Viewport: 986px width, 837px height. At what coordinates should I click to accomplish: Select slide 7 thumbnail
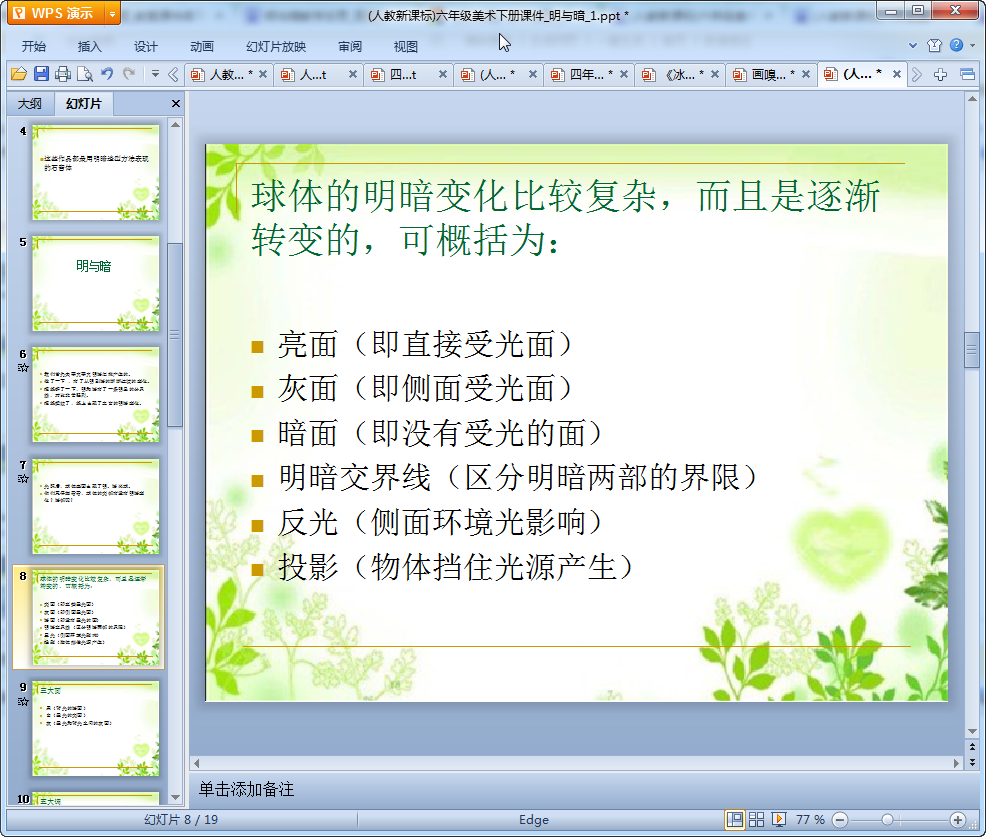pos(96,506)
